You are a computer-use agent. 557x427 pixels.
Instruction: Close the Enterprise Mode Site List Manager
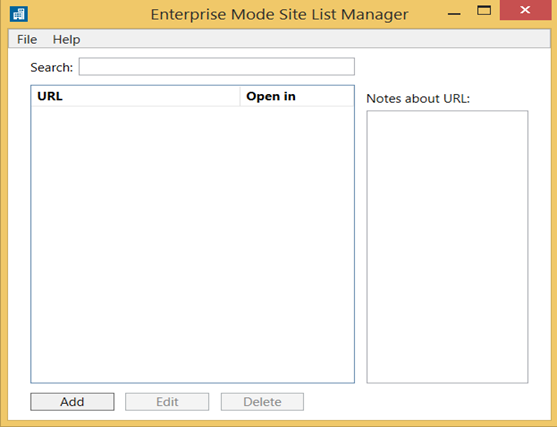525,10
